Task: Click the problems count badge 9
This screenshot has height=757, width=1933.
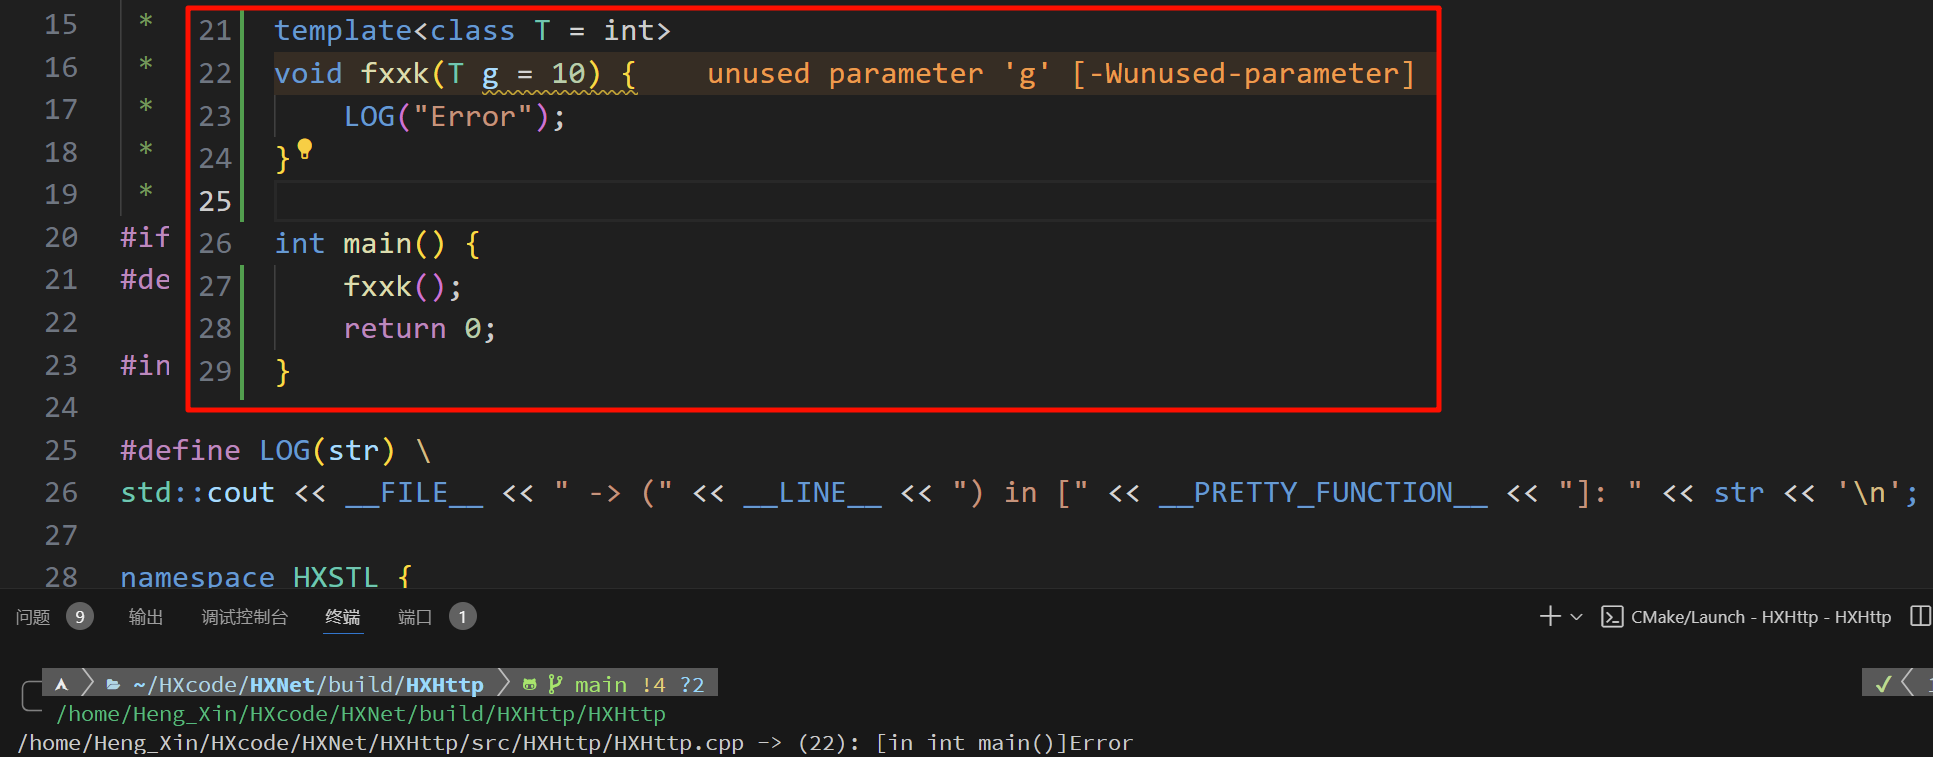Action: pyautogui.click(x=80, y=617)
